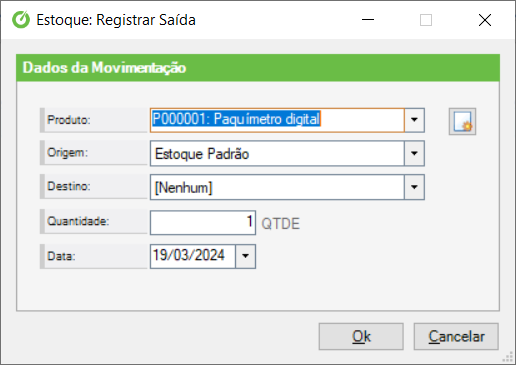Open the Produto dropdown arrow
This screenshot has height=365, width=516.
pos(414,120)
